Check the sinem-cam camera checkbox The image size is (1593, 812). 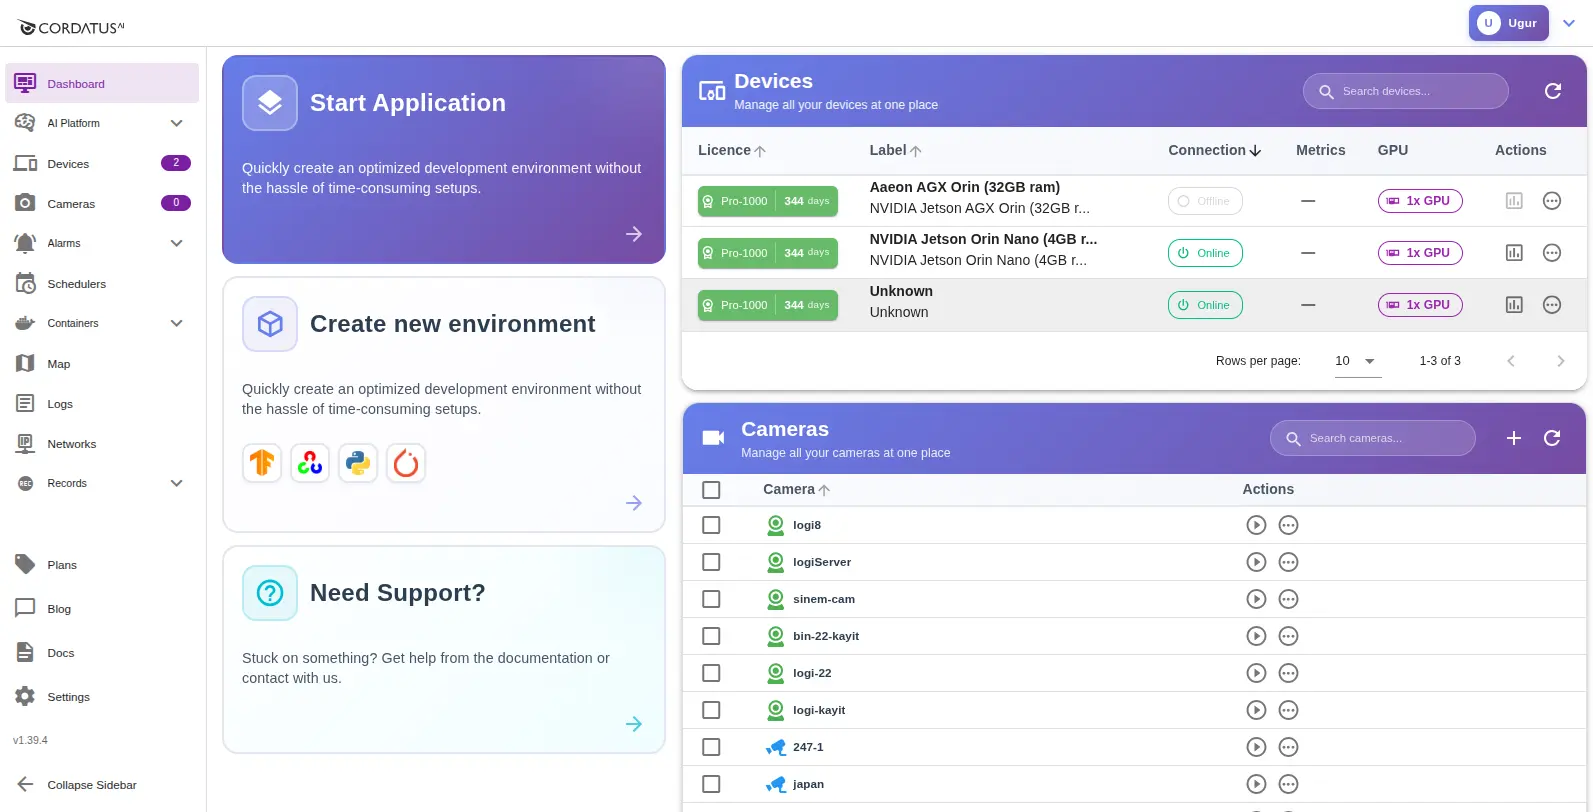click(711, 599)
